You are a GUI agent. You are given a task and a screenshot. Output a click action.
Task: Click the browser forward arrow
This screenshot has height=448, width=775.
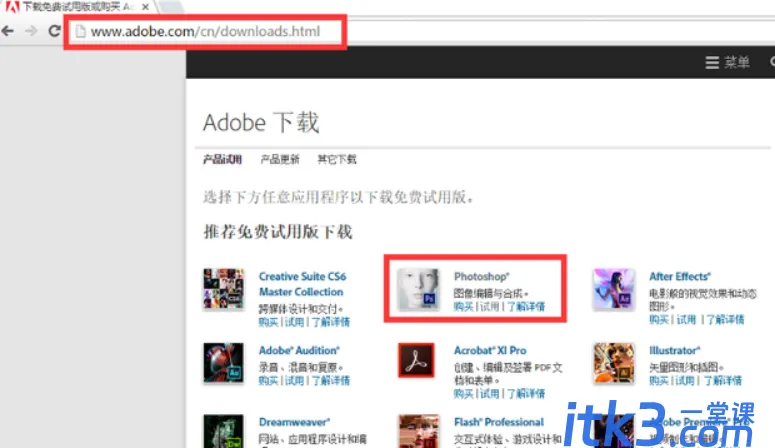(x=31, y=31)
